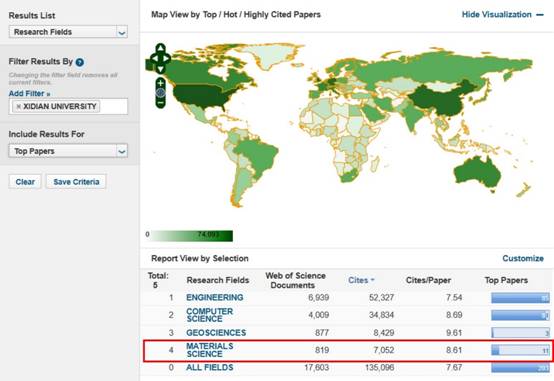The width and height of the screenshot is (554, 381).
Task: Open the ENGINEERING research field
Action: [214, 297]
